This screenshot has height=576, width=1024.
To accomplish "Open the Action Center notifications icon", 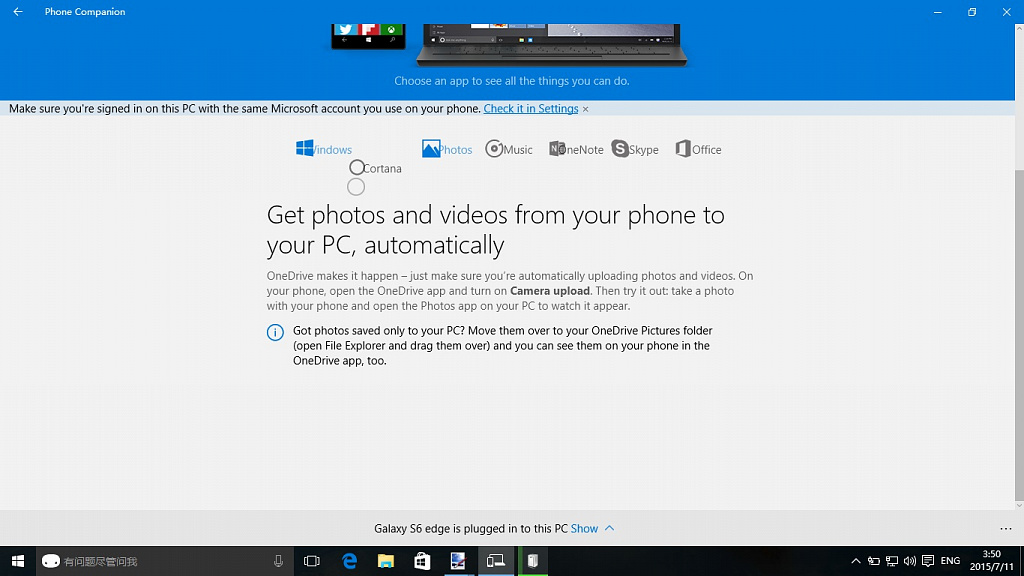I will tap(928, 561).
